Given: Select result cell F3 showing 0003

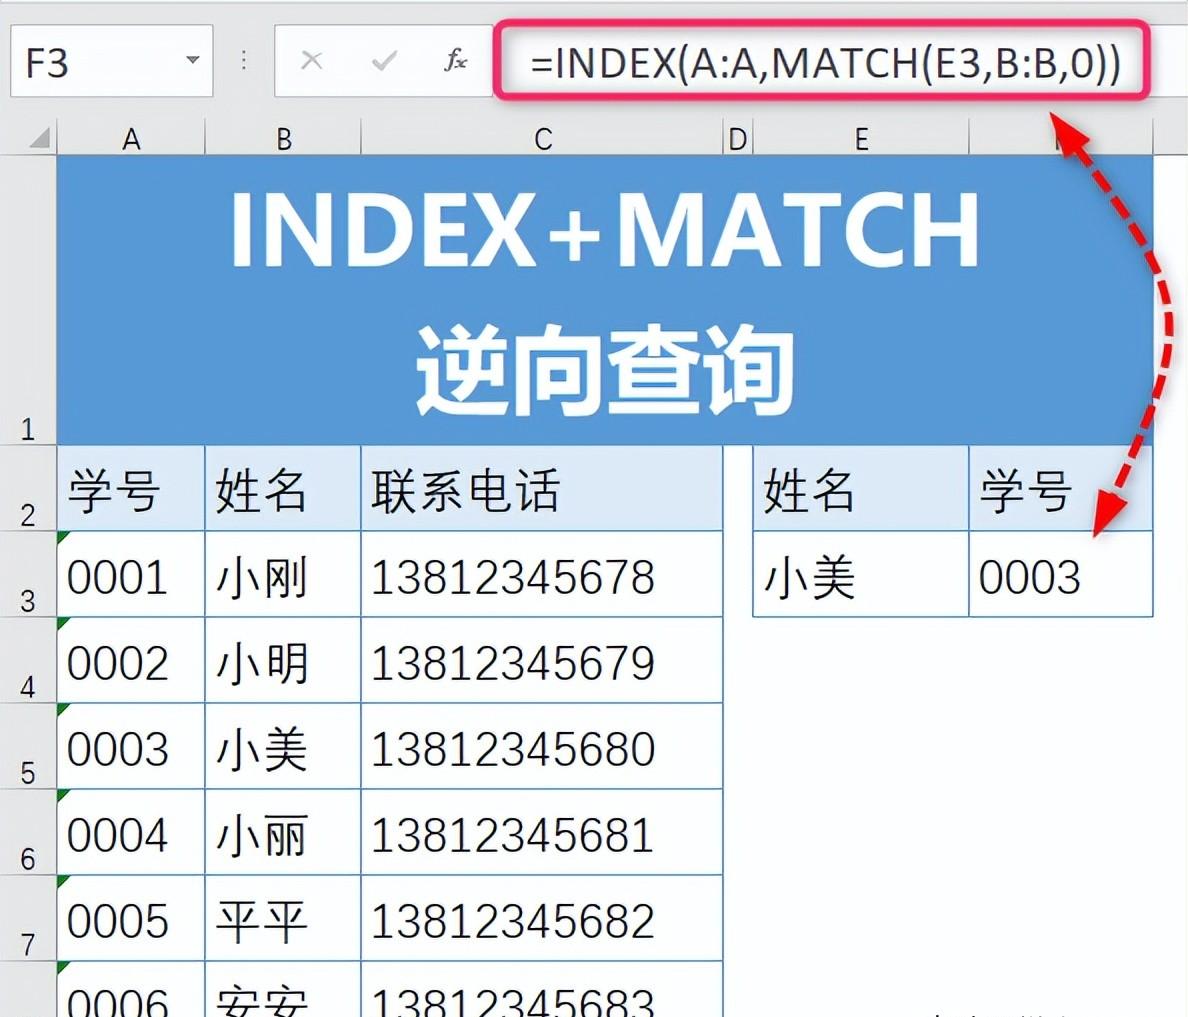Looking at the screenshot, I should (1061, 574).
